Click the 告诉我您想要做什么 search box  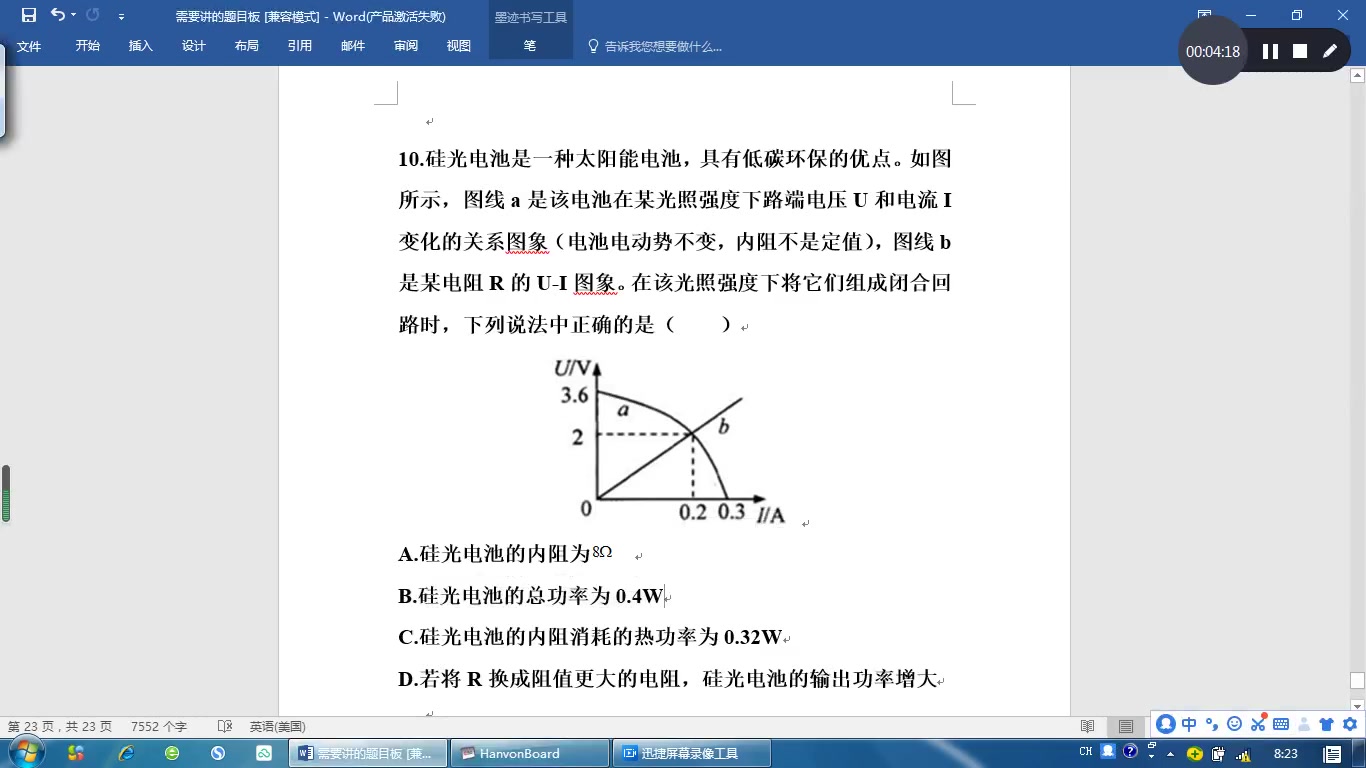[x=660, y=46]
